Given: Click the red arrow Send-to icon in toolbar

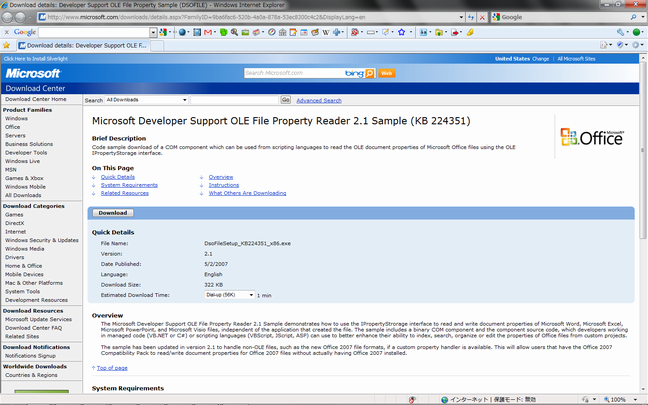Looking at the screenshot, I should (x=455, y=32).
